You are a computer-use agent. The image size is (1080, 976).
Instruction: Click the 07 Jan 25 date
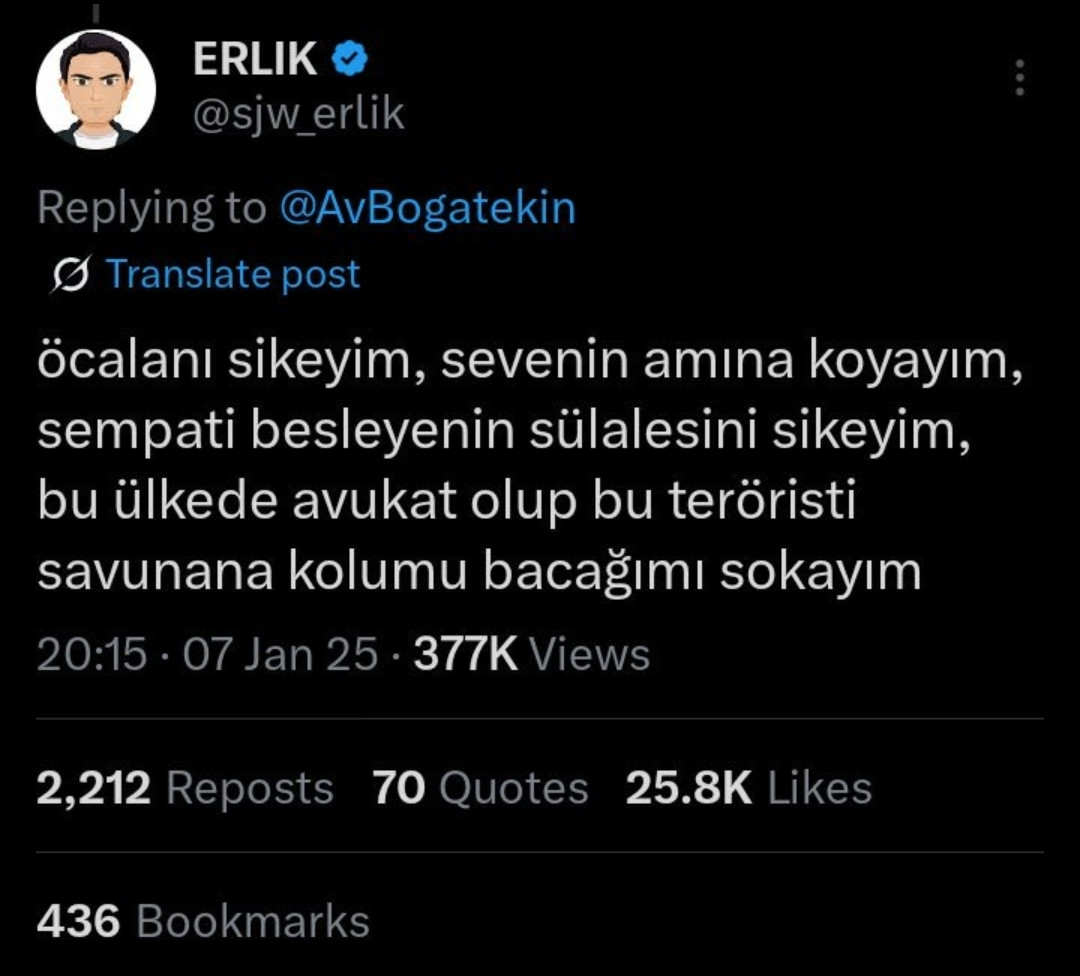pos(279,655)
